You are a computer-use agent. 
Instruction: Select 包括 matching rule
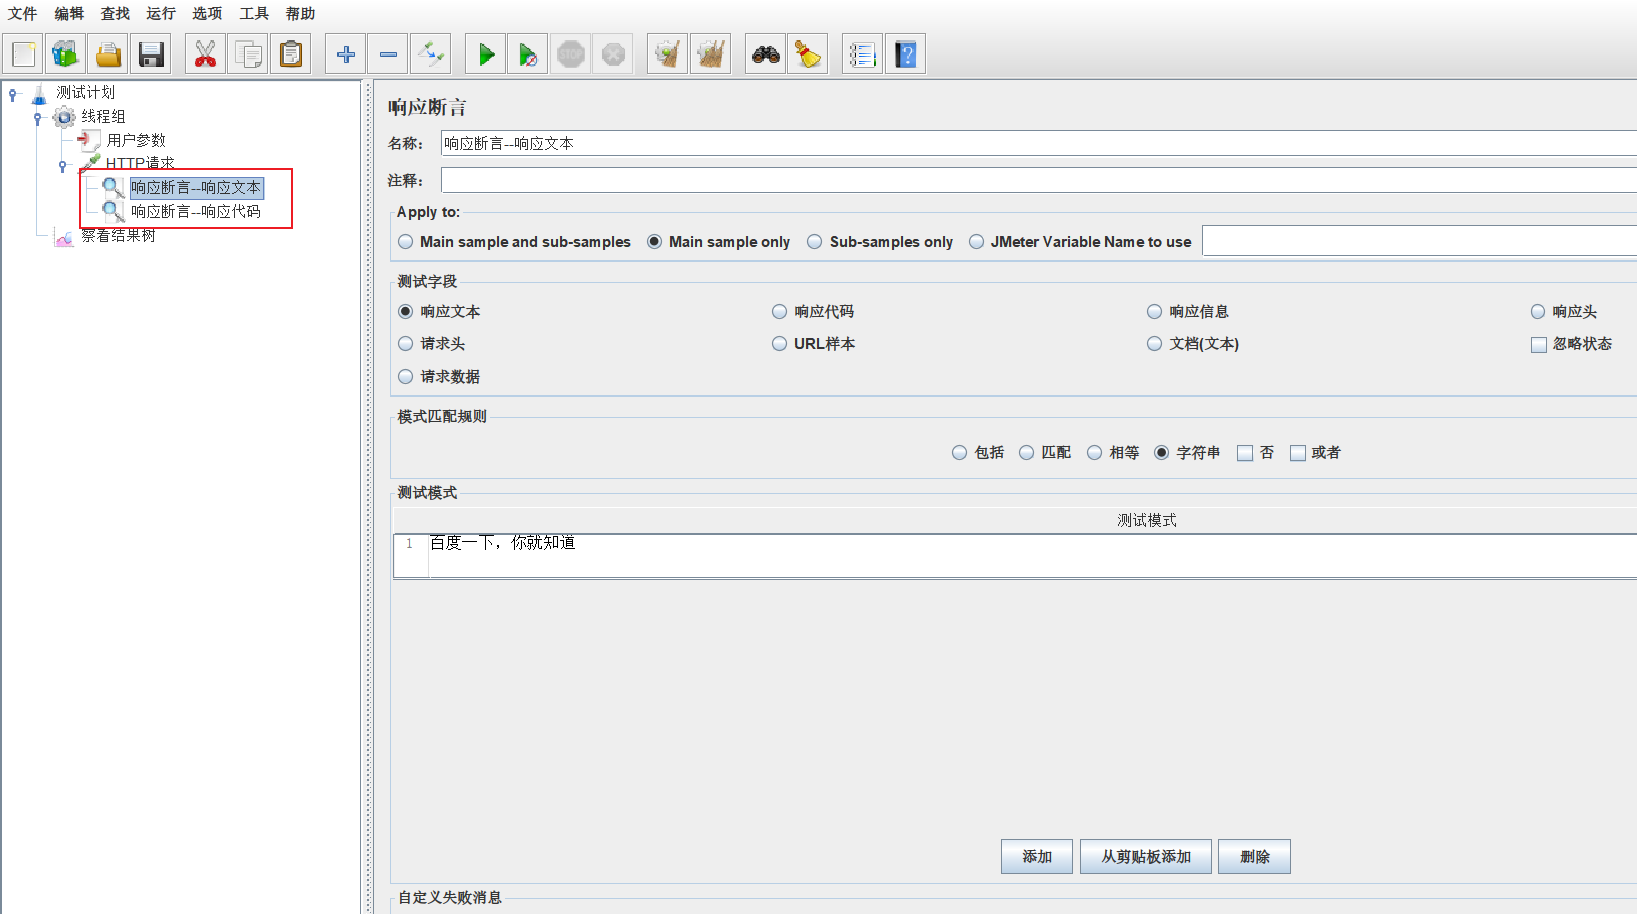click(978, 453)
